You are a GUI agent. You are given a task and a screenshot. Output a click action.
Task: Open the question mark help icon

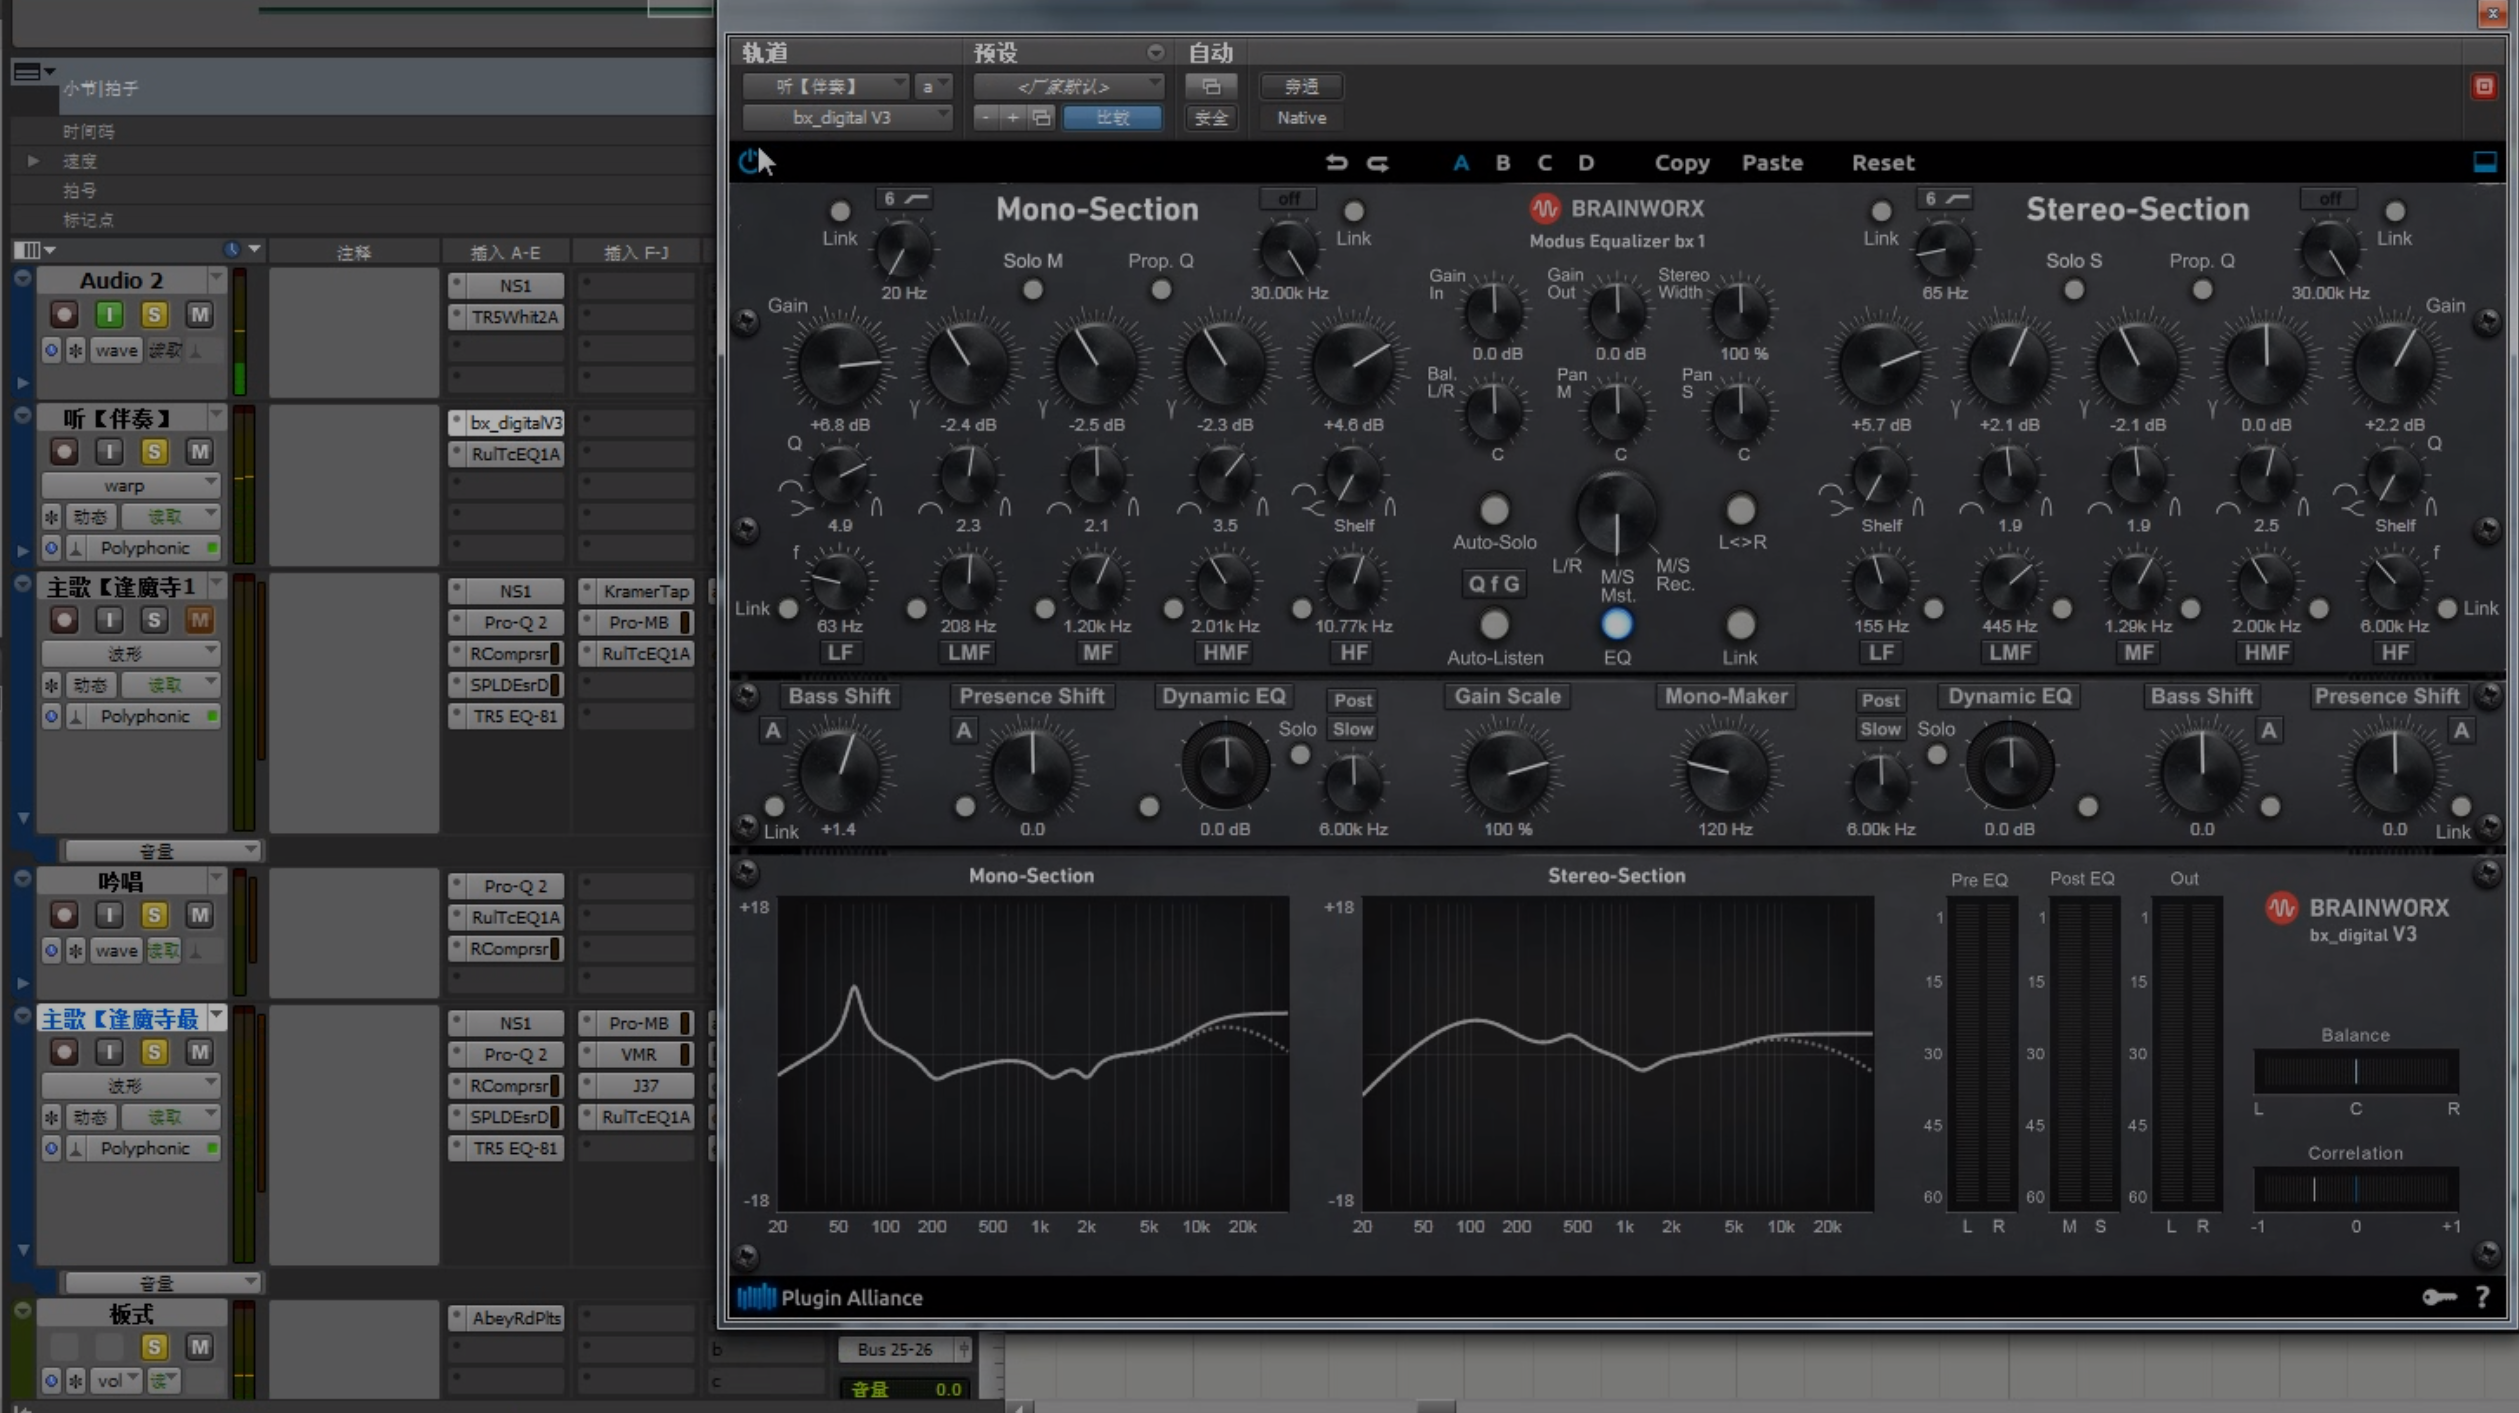(2482, 1297)
